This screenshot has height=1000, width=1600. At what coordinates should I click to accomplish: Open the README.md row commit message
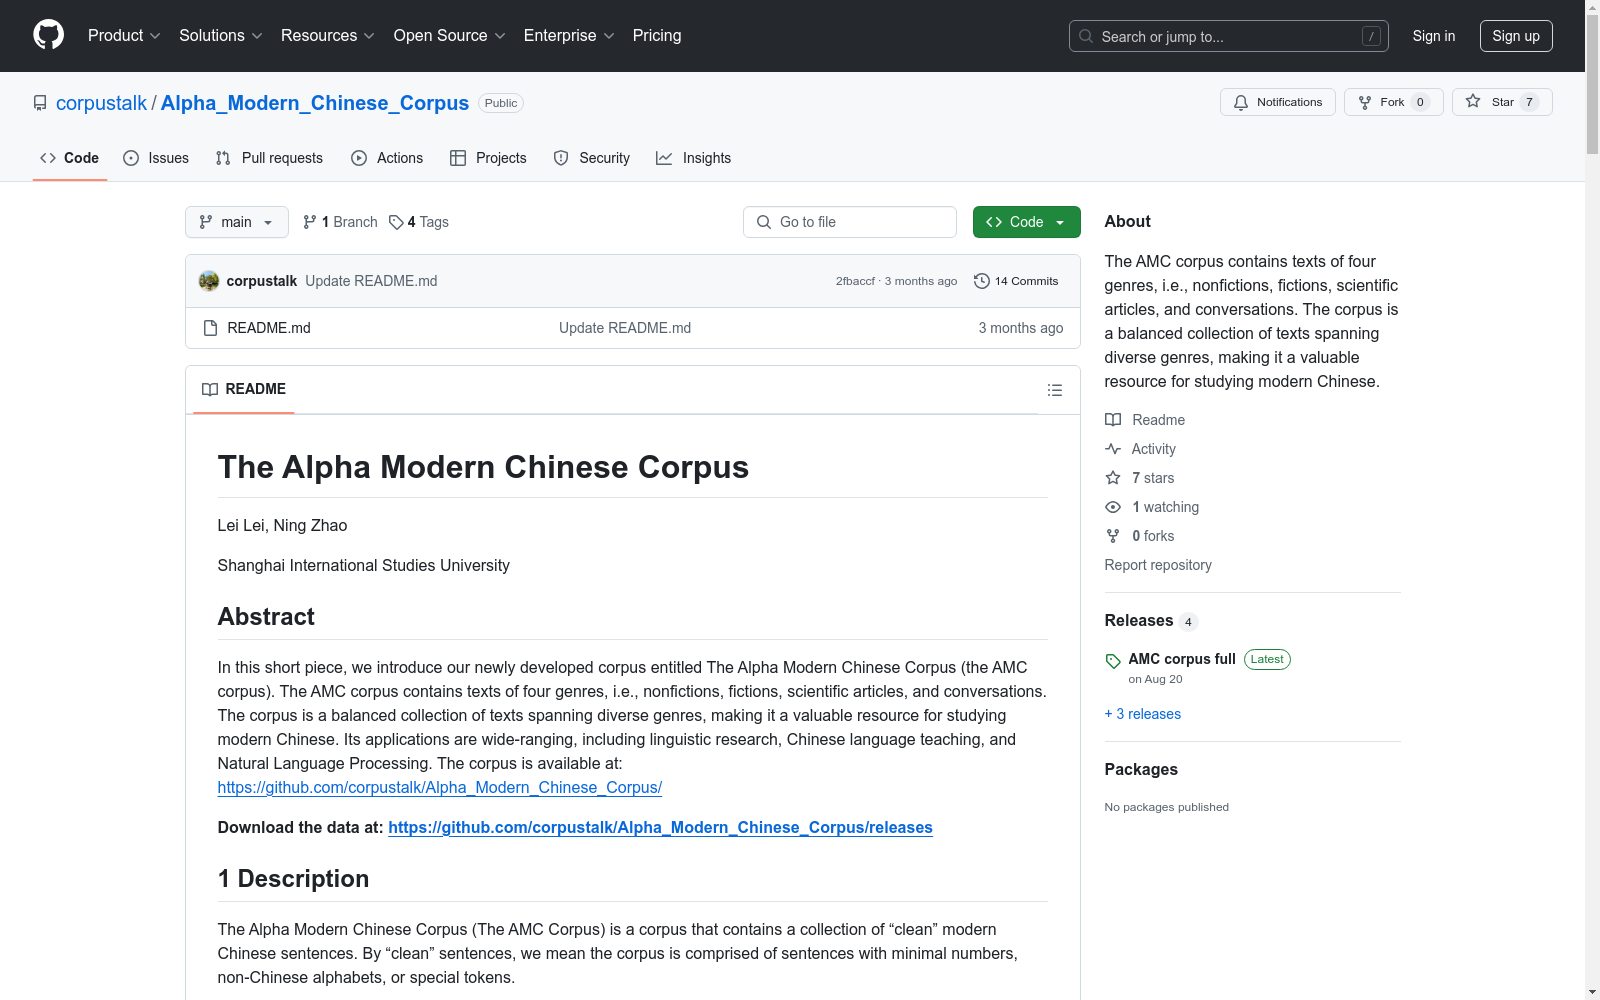[x=625, y=328]
